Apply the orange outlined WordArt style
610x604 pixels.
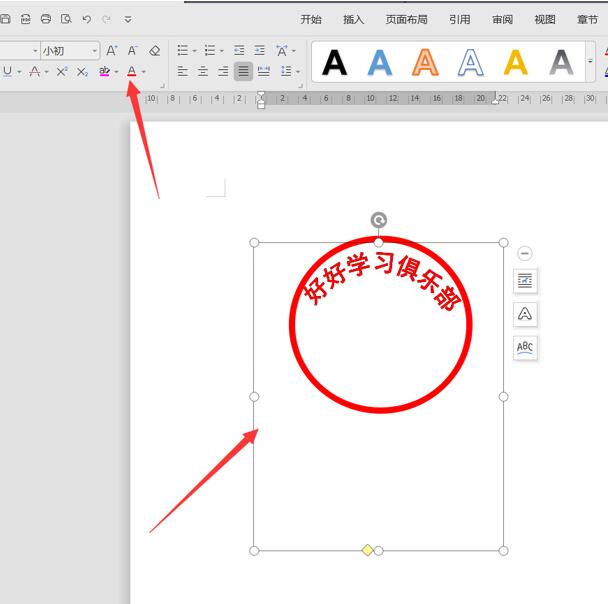coord(425,62)
